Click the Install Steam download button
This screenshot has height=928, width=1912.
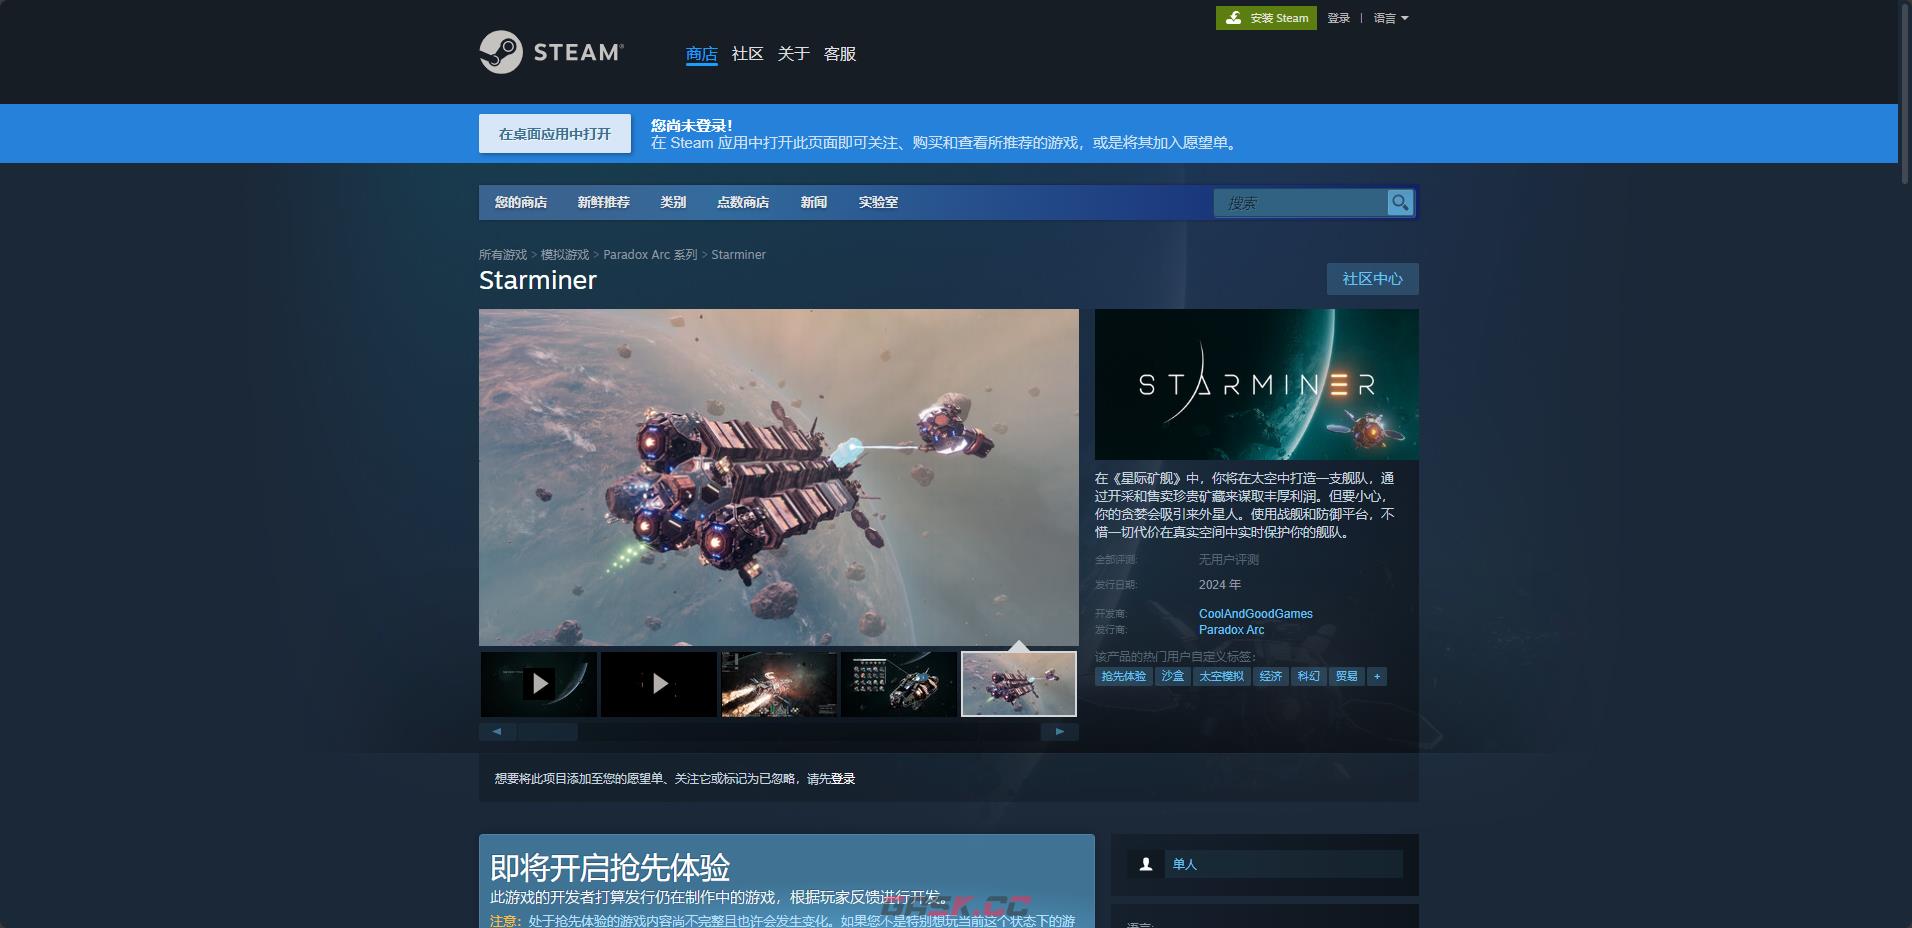point(1266,18)
